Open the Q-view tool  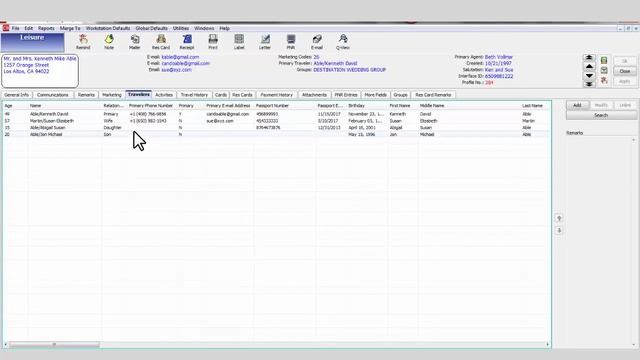343,42
